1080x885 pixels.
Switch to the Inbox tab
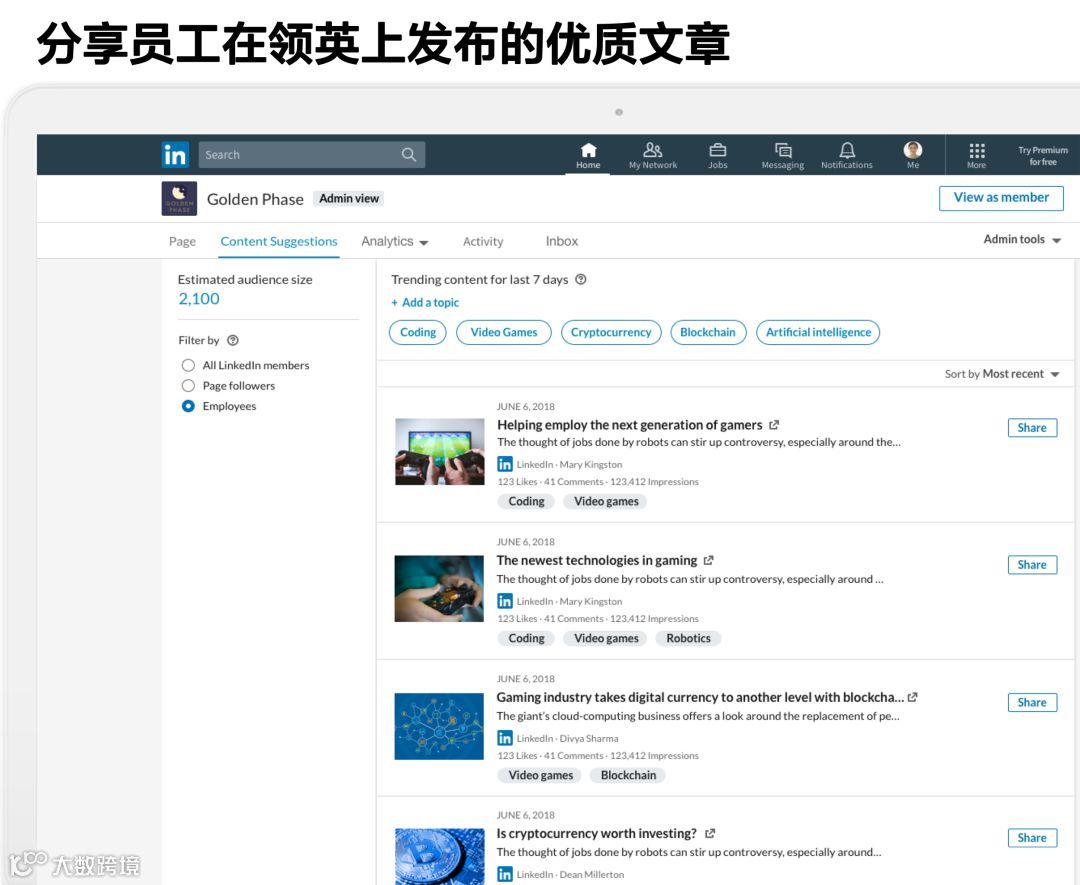pyautogui.click(x=562, y=241)
